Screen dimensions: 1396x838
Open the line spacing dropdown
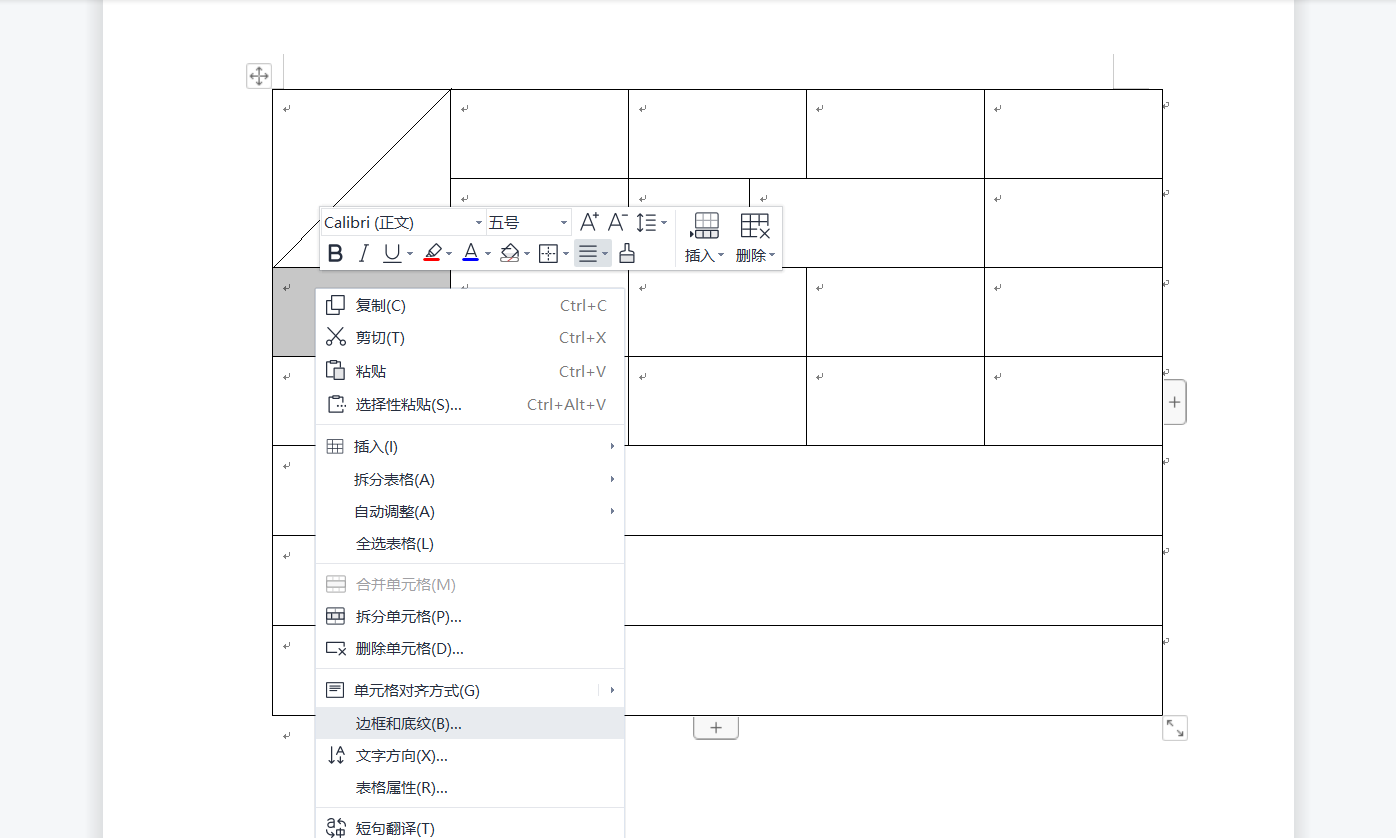pos(650,222)
